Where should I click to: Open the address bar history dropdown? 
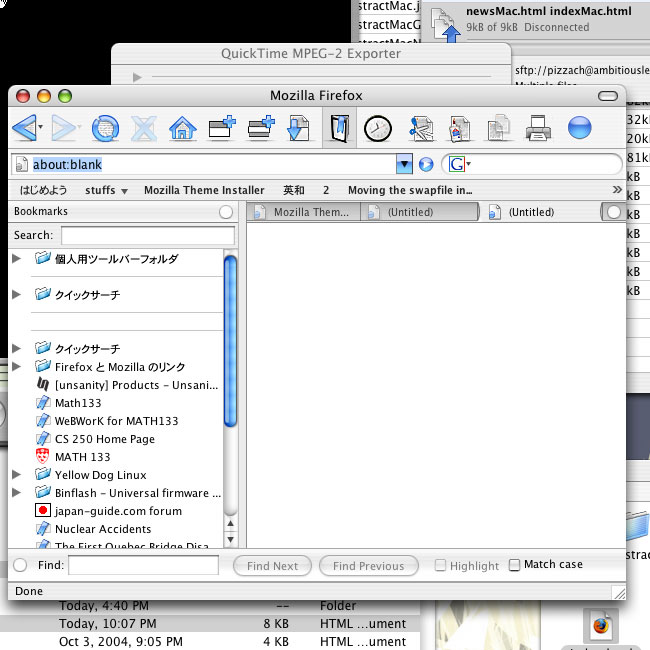coord(404,164)
